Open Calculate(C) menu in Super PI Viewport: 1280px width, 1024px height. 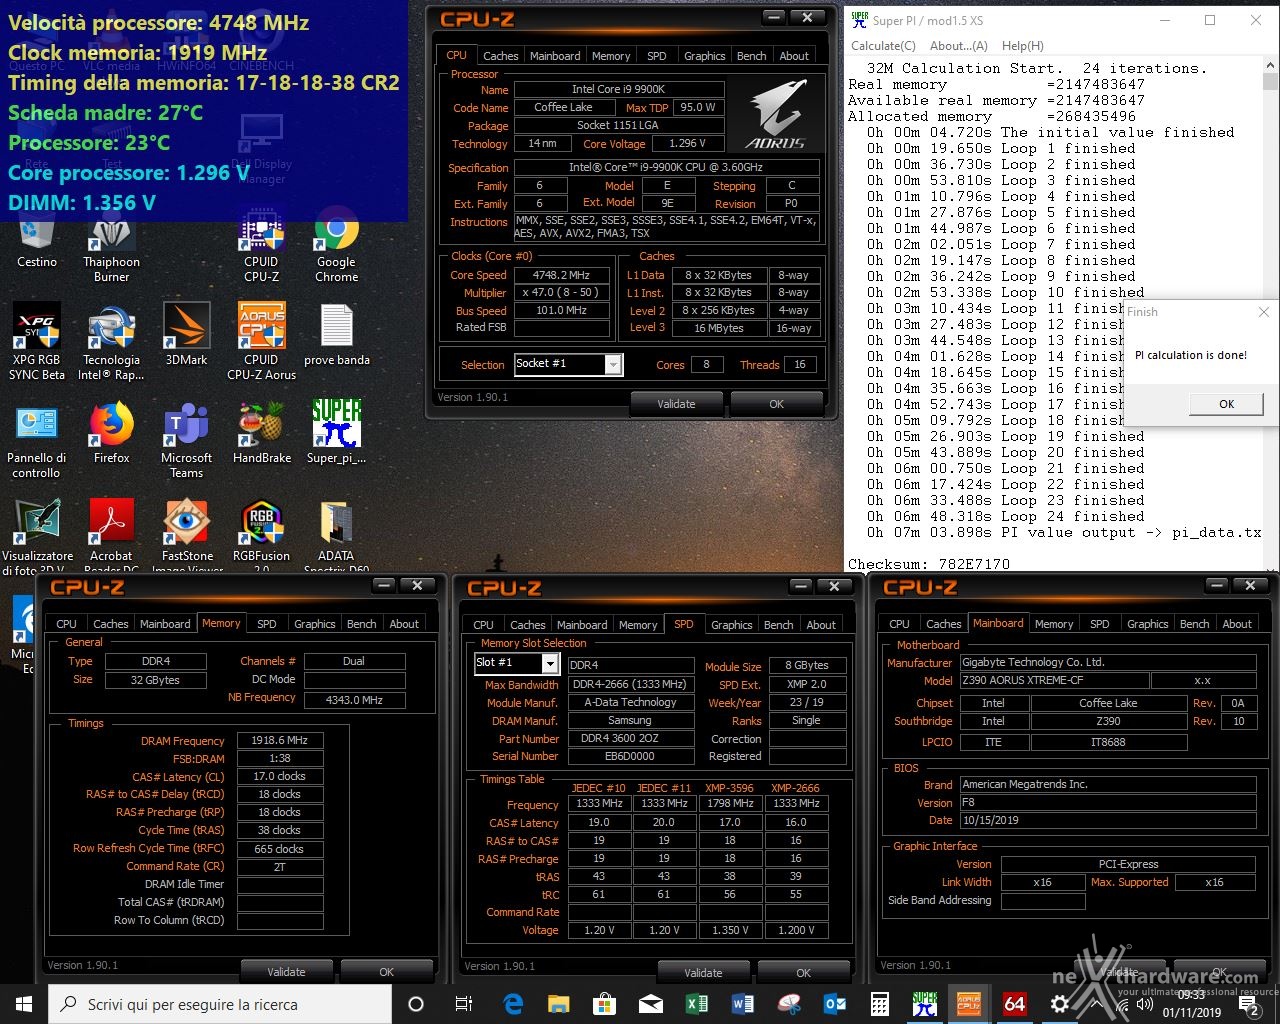[x=883, y=46]
